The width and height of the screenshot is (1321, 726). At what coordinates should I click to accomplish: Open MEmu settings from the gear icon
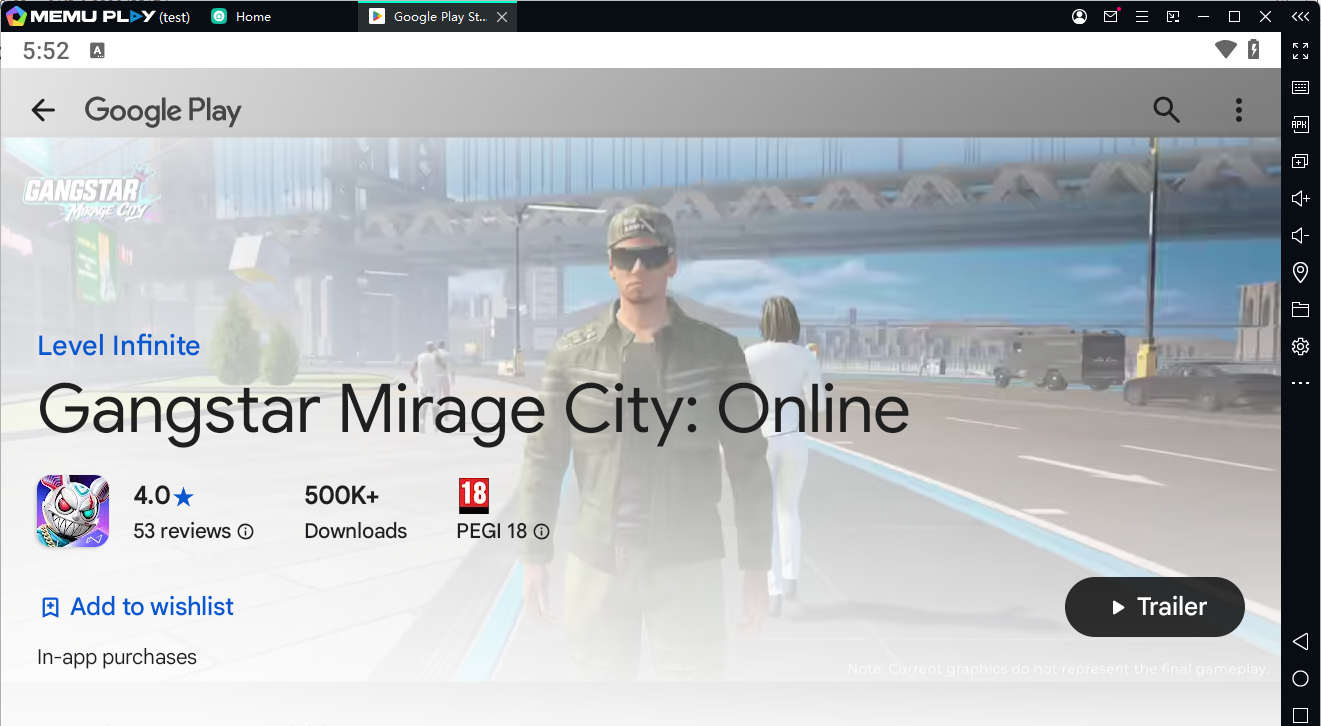click(x=1300, y=346)
